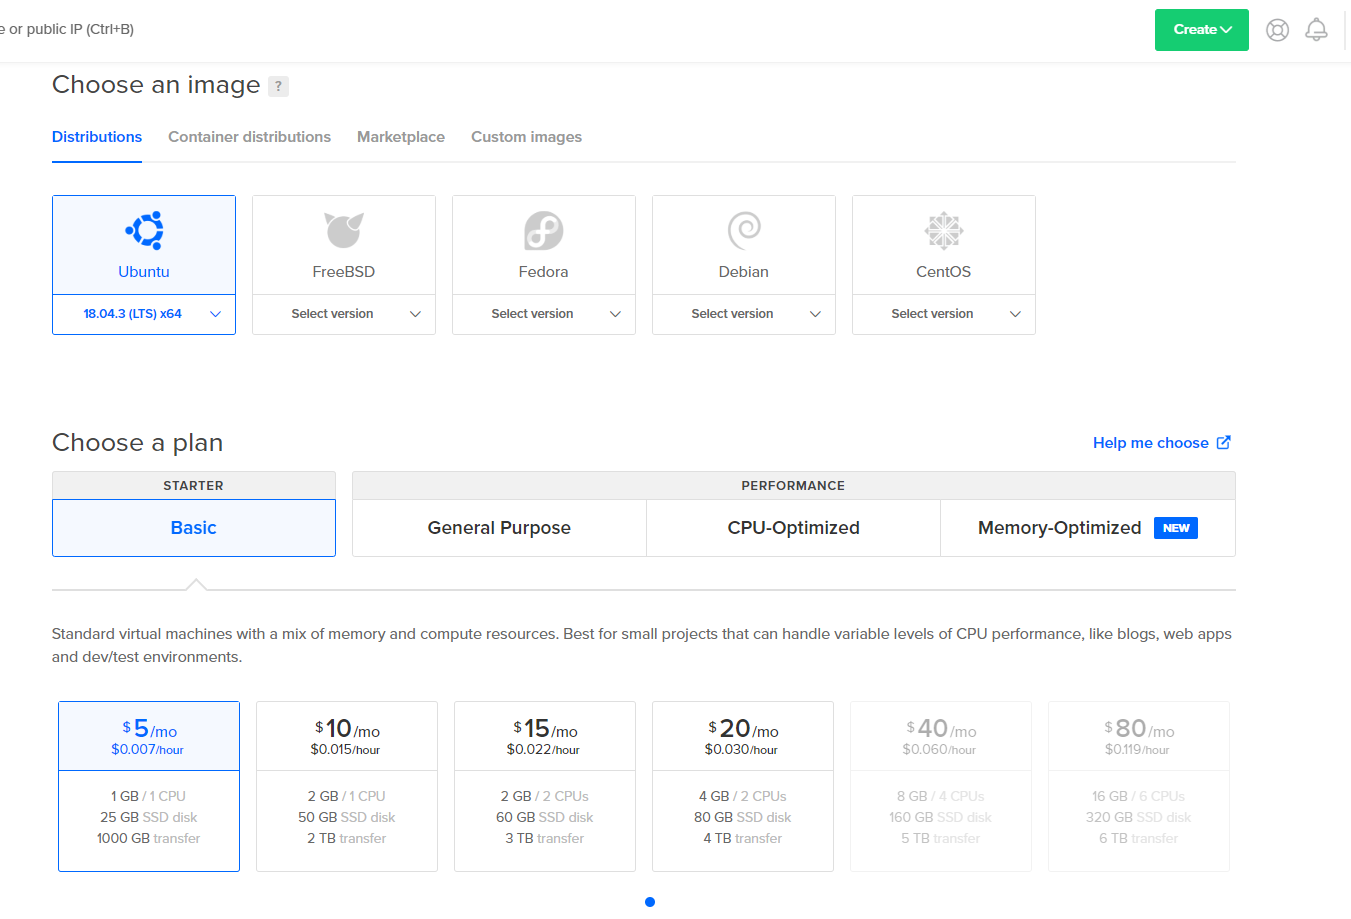Click the CentOS distribution label
Image resolution: width=1351 pixels, height=919 pixels.
pyautogui.click(x=944, y=272)
